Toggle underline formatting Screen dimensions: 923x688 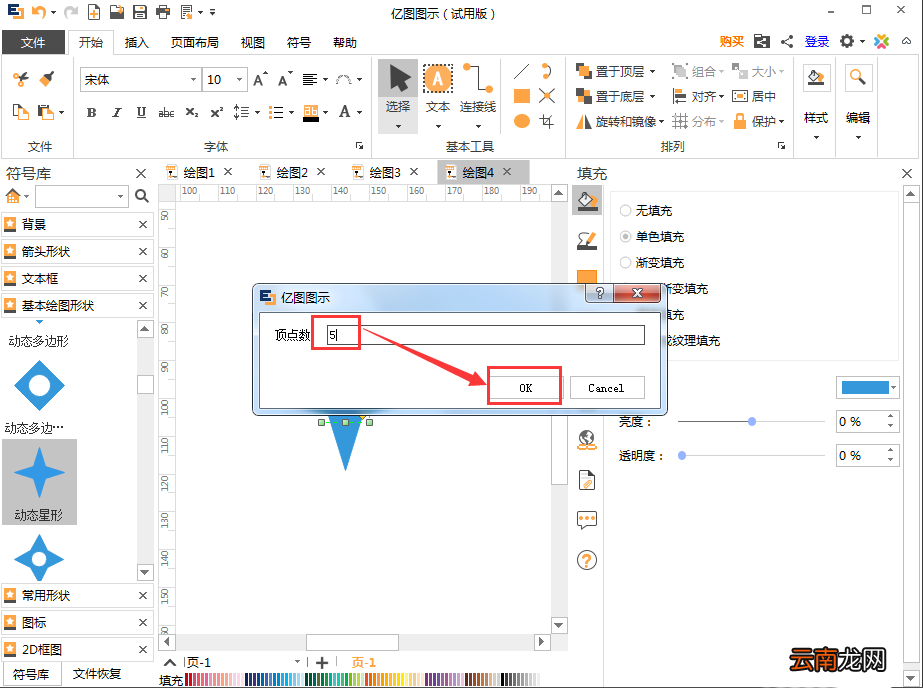click(141, 112)
